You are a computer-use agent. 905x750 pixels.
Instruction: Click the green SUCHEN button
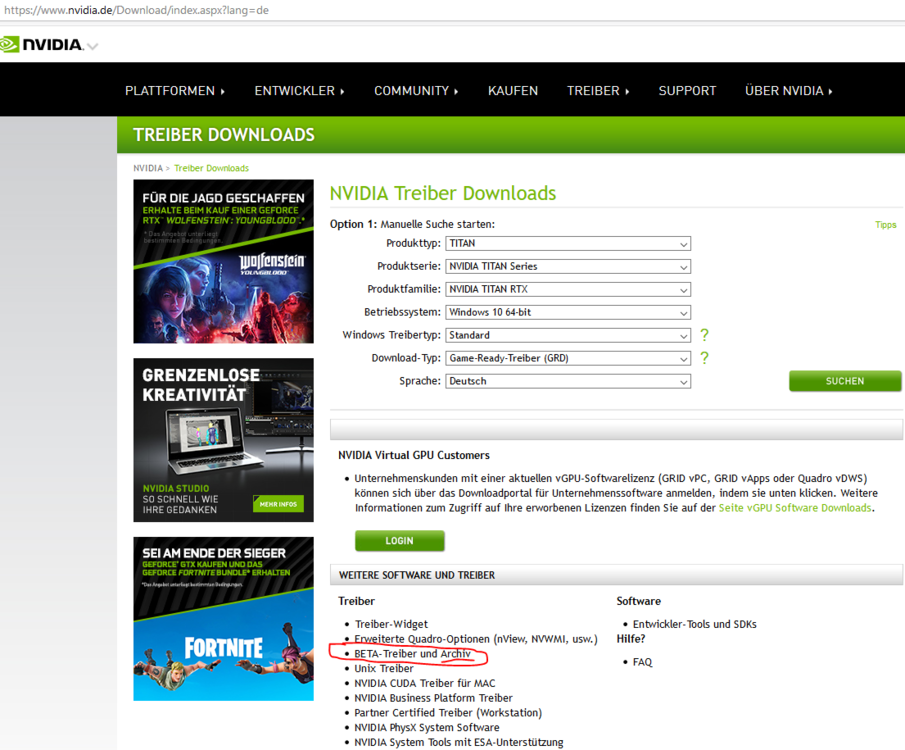pos(845,381)
